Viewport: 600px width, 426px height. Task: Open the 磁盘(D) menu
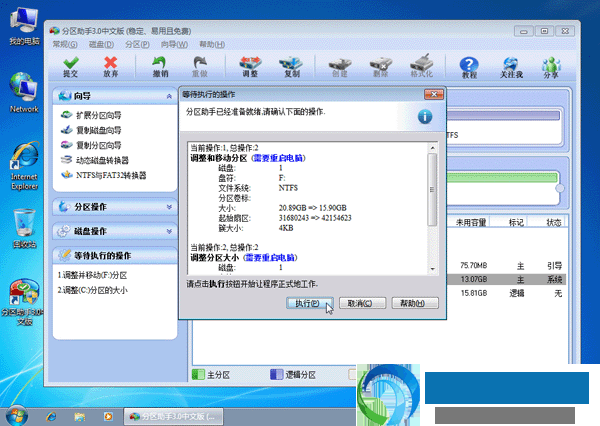point(101,45)
